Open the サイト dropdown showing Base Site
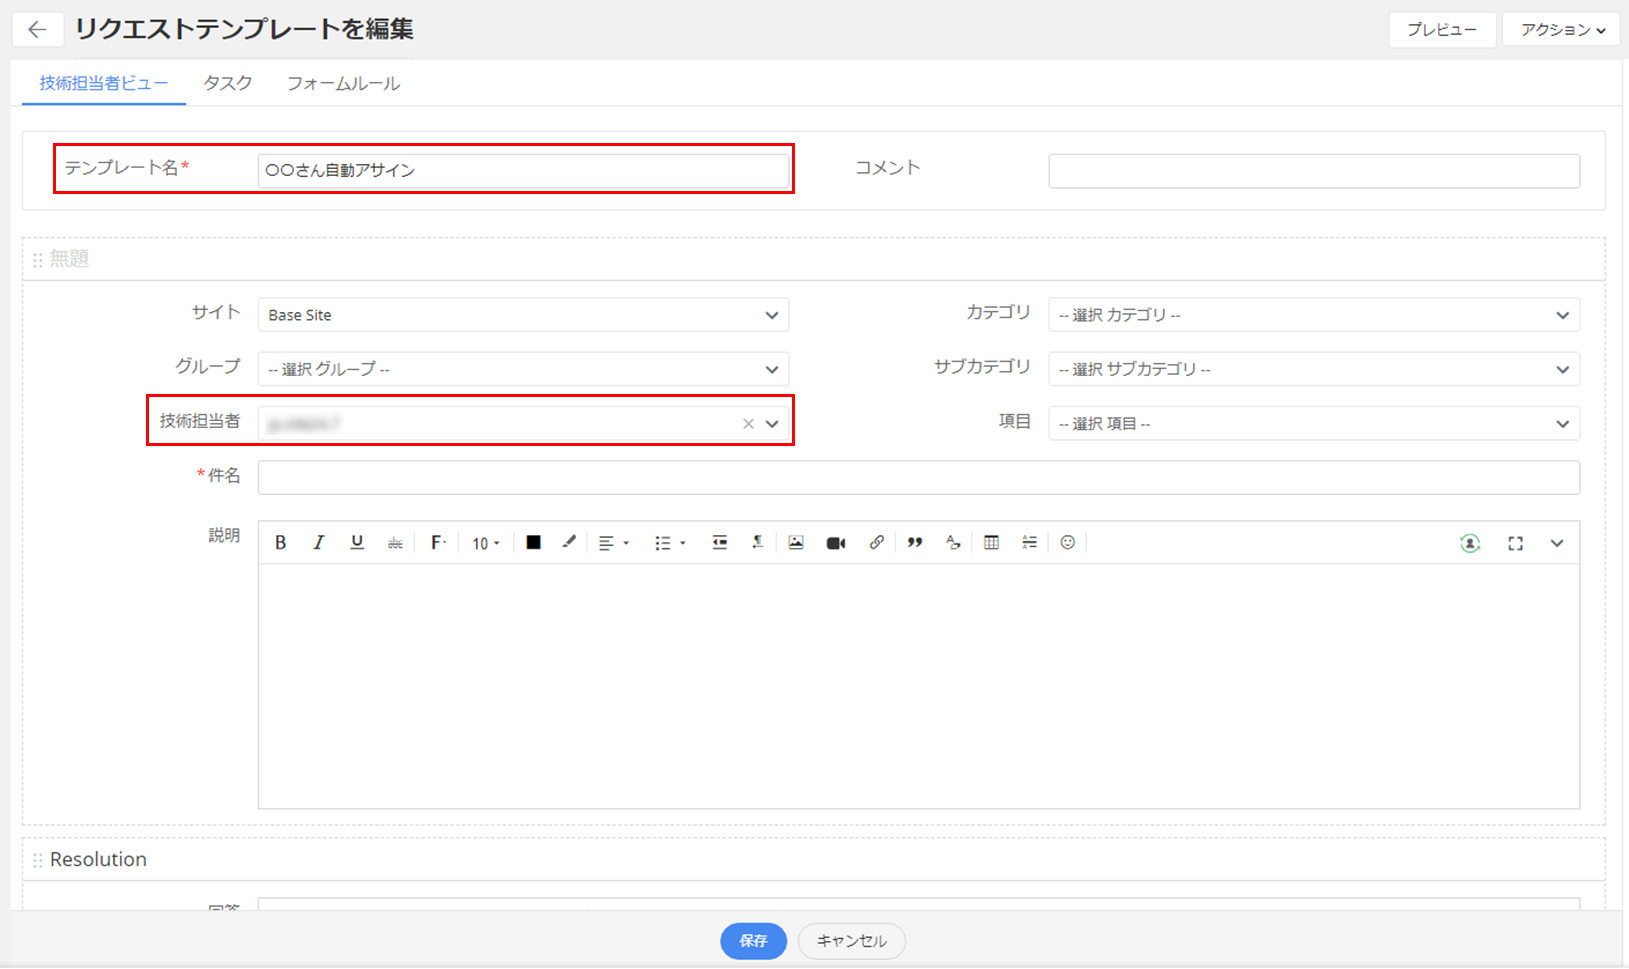Image resolution: width=1629 pixels, height=969 pixels. click(x=523, y=315)
